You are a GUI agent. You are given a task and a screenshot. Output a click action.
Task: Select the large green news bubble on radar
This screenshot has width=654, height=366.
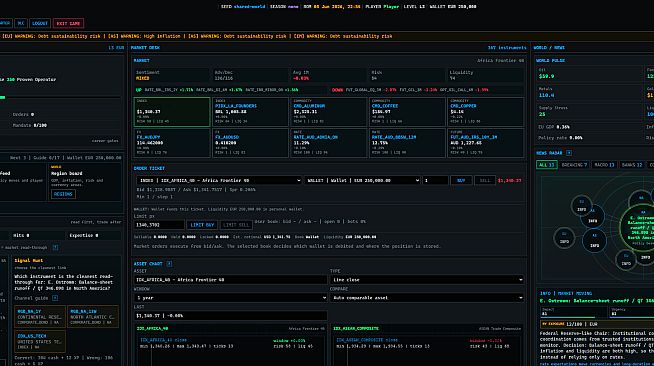pyautogui.click(x=638, y=227)
